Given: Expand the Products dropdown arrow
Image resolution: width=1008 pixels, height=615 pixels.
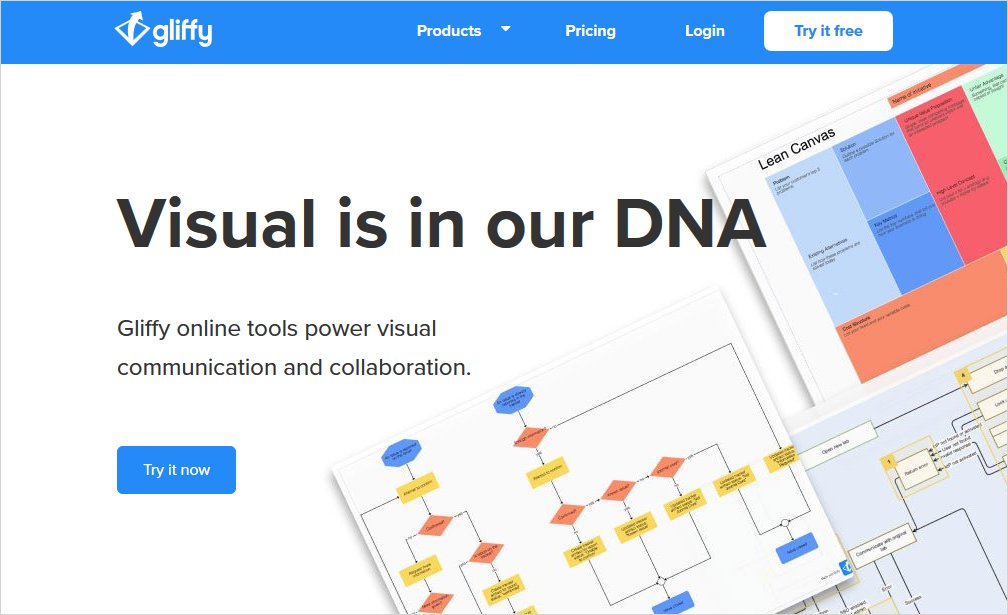Looking at the screenshot, I should (x=505, y=29).
